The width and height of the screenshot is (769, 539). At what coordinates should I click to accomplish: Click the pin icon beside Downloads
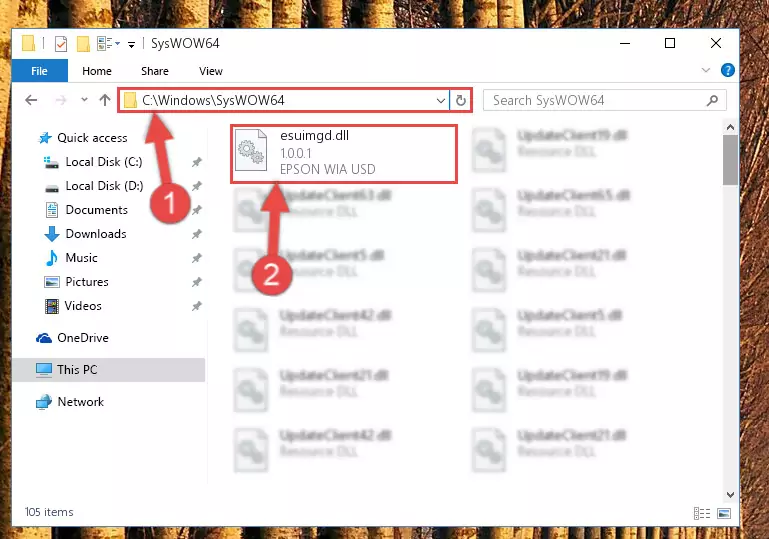[196, 234]
